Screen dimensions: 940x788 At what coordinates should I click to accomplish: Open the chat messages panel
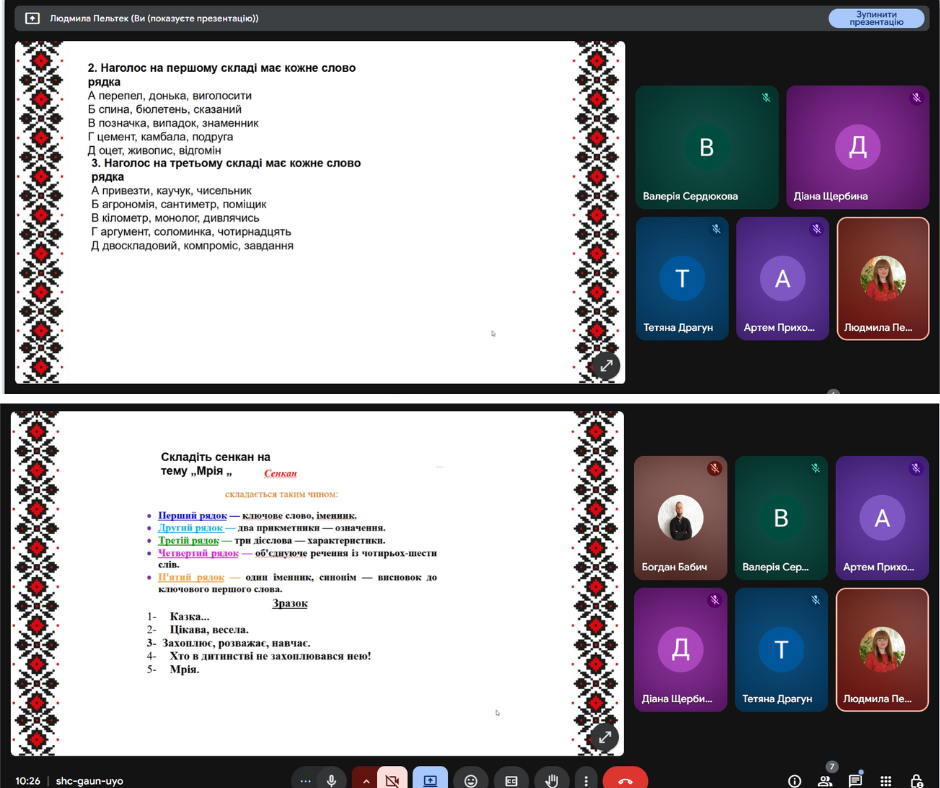pos(856,781)
